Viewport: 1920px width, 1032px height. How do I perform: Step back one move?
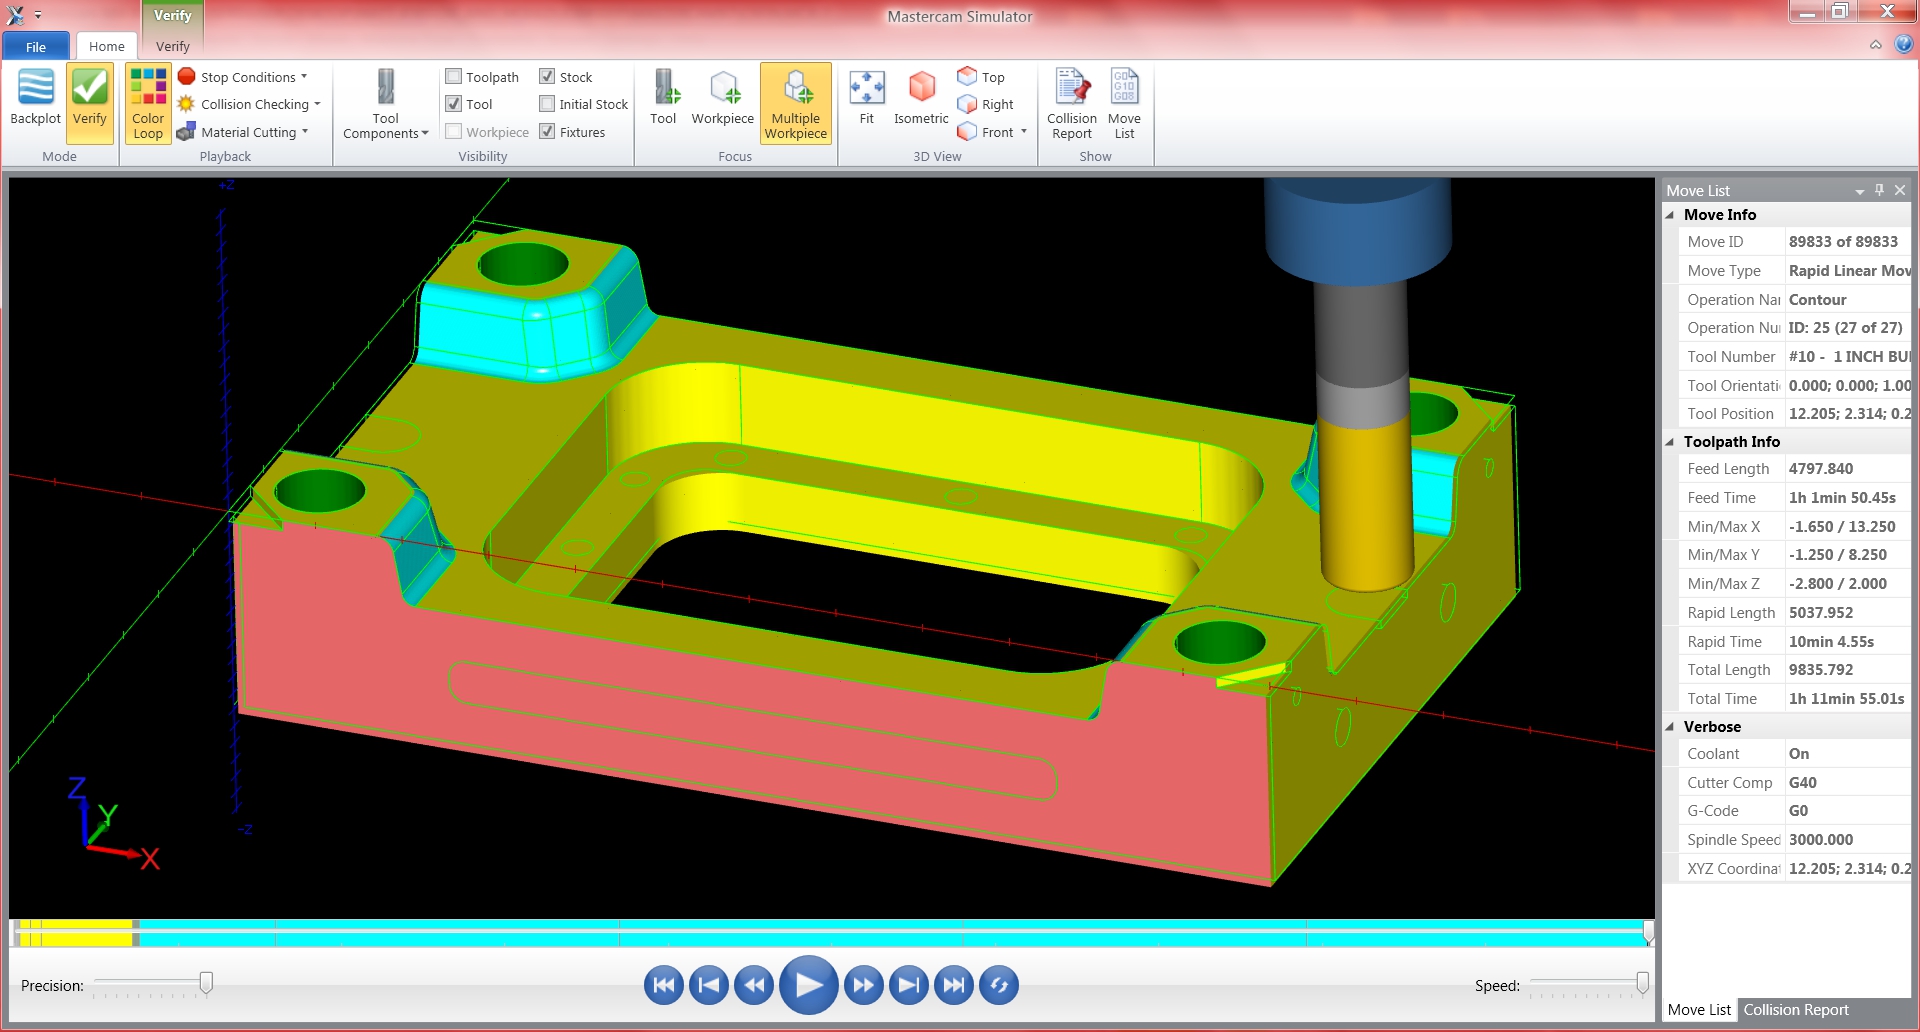709,985
